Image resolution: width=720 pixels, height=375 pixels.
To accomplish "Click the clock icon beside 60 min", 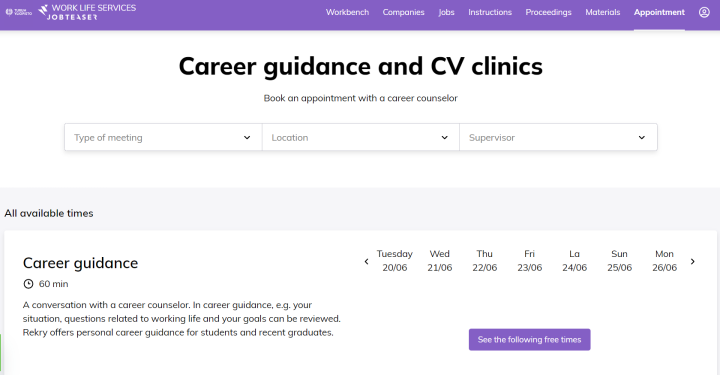I will [28, 284].
